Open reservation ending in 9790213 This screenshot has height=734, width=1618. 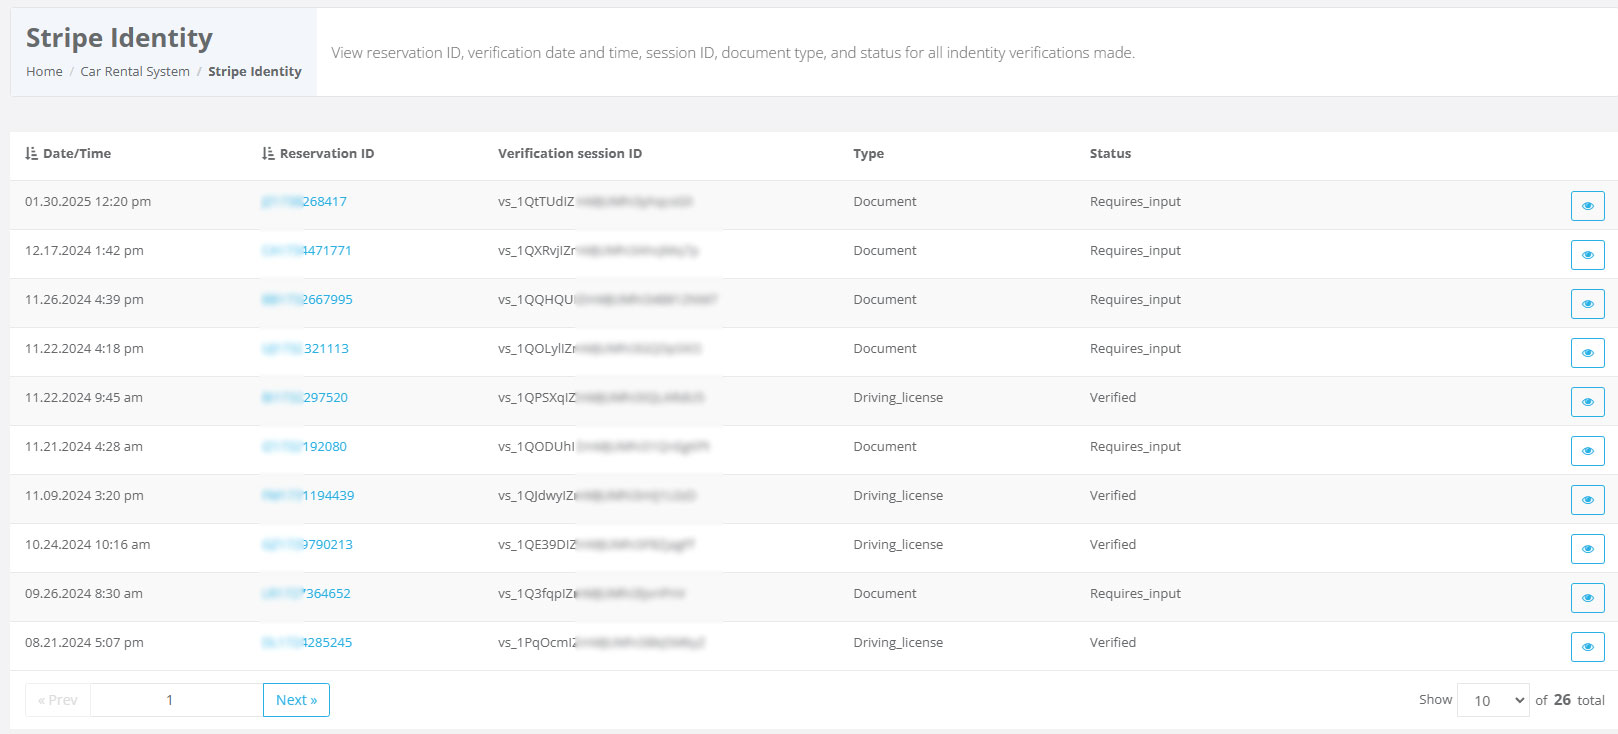(307, 545)
